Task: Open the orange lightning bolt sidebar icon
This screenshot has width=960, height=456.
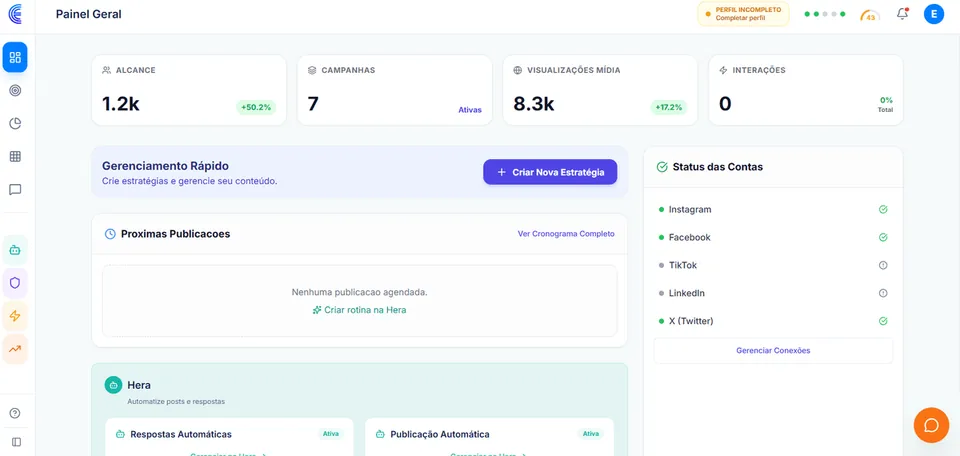Action: pyautogui.click(x=15, y=316)
